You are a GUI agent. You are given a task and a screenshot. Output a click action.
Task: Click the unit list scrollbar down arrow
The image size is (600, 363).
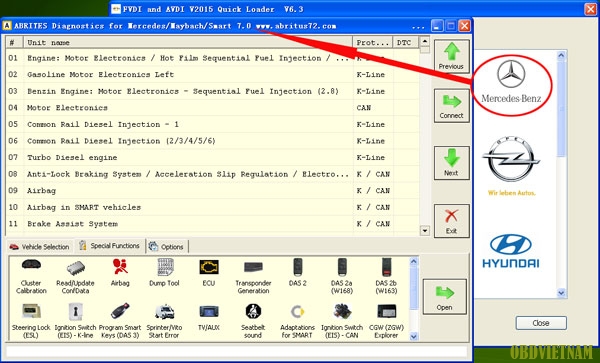pos(425,231)
